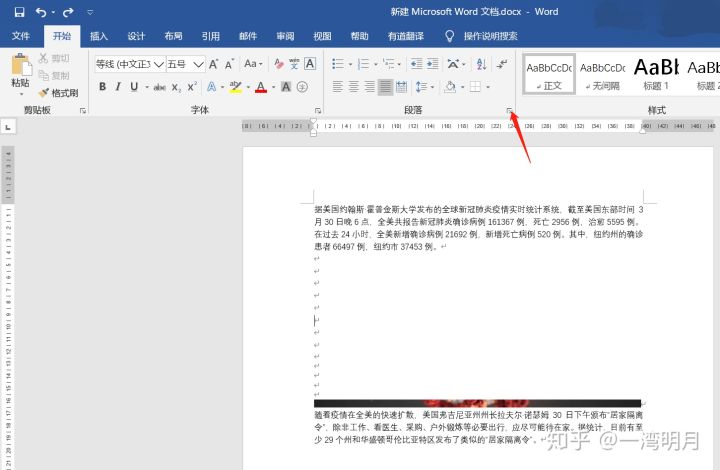This screenshot has width=720, height=470.
Task: Apply the 标题 1 style
Action: click(656, 74)
